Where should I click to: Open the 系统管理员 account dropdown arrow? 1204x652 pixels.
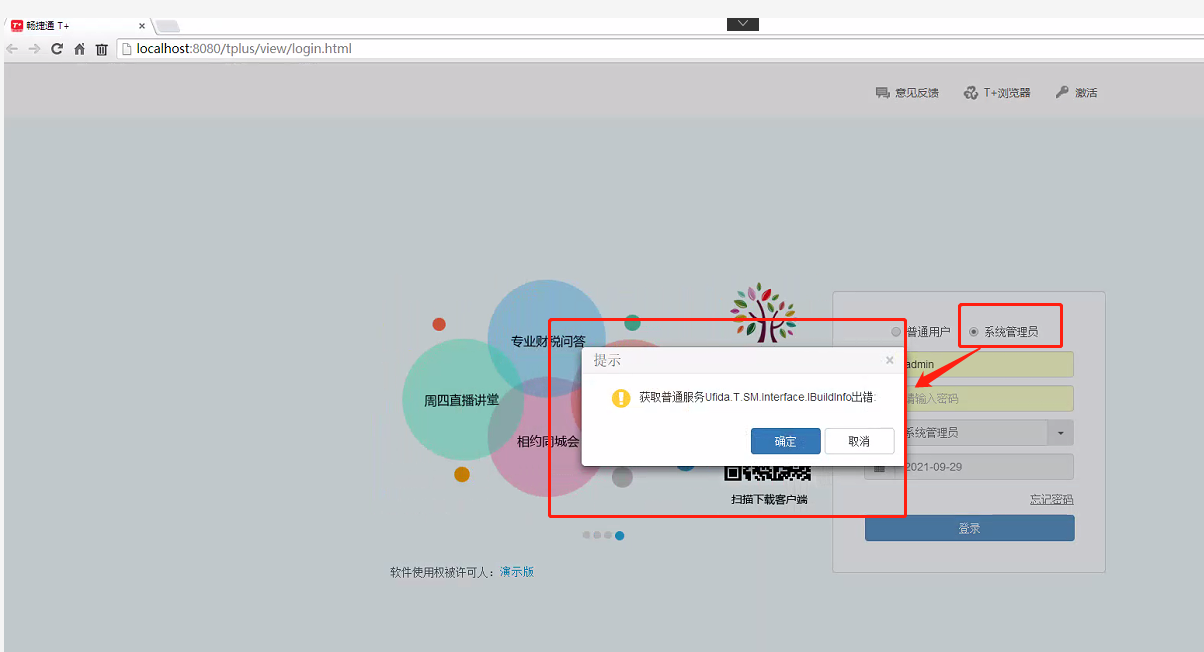pos(1060,432)
